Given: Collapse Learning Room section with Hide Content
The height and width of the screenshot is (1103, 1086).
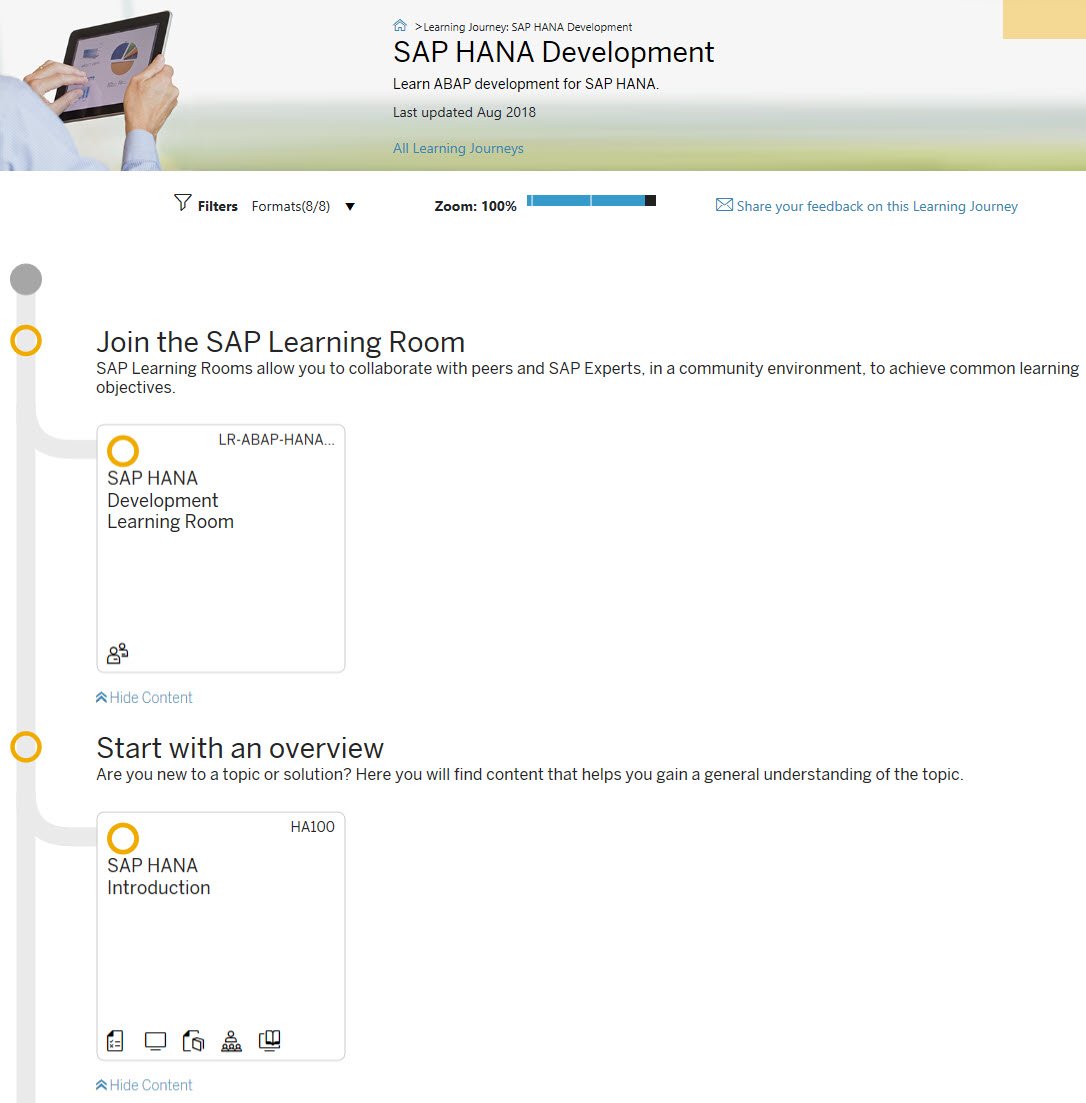Looking at the screenshot, I should coord(144,697).
